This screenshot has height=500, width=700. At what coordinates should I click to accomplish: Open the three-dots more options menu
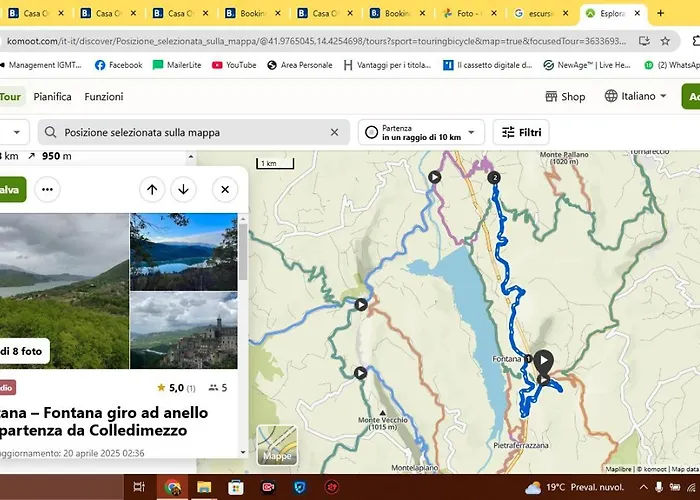tap(47, 189)
